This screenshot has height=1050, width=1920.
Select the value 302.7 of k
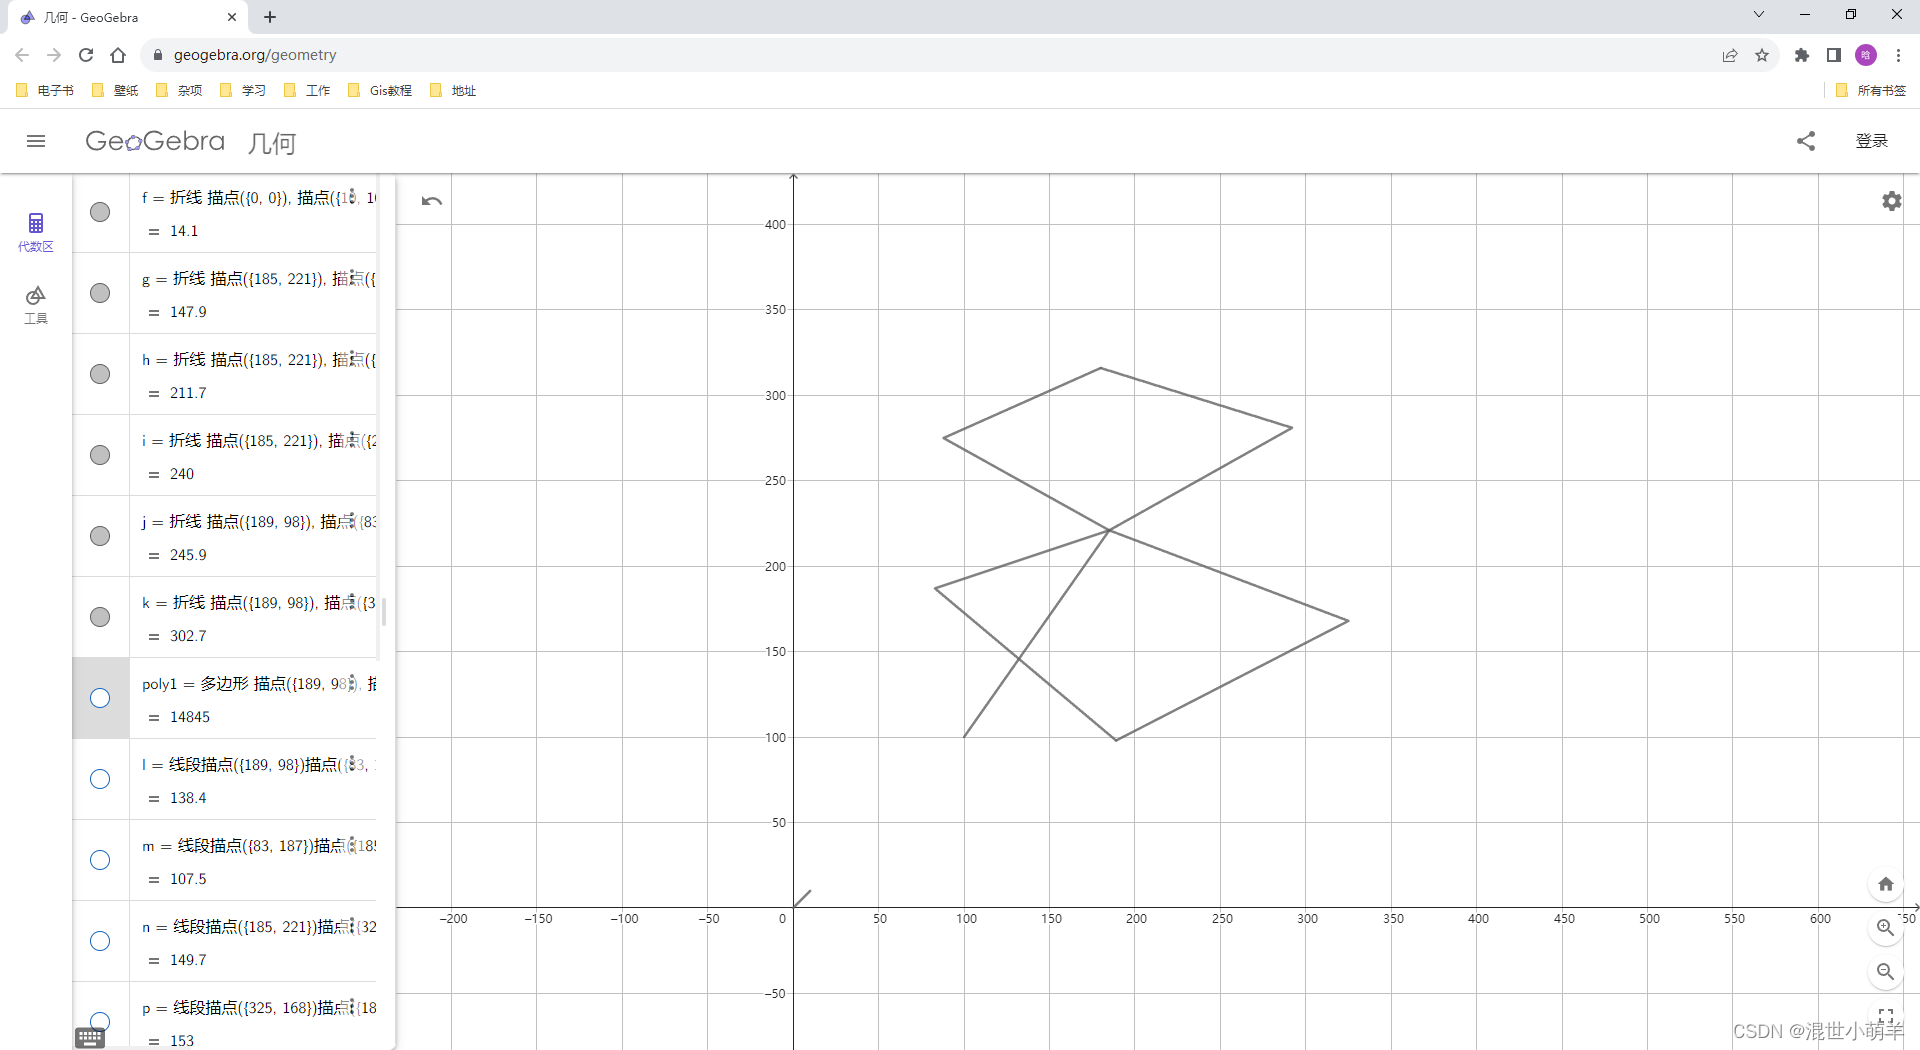tap(188, 636)
